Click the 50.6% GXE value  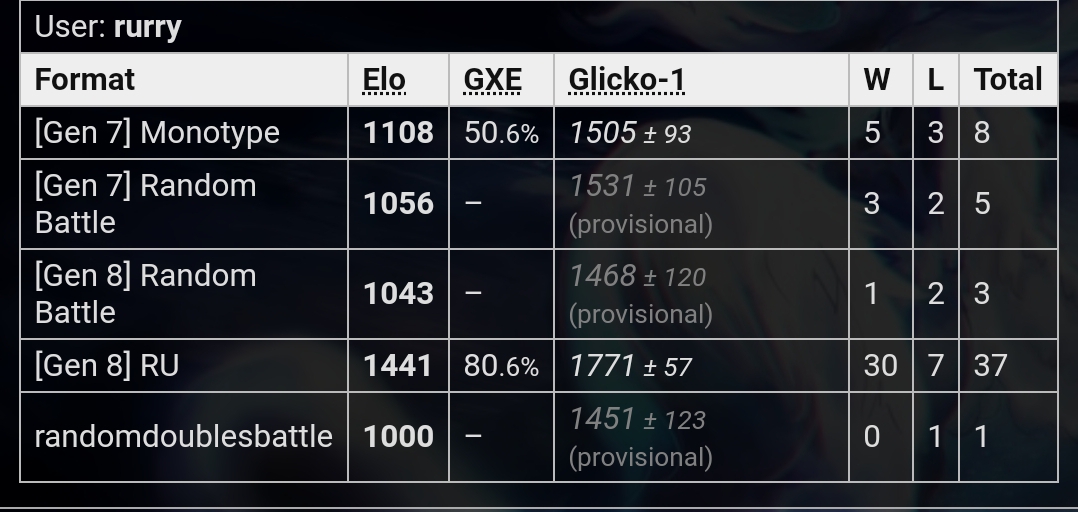coord(501,133)
